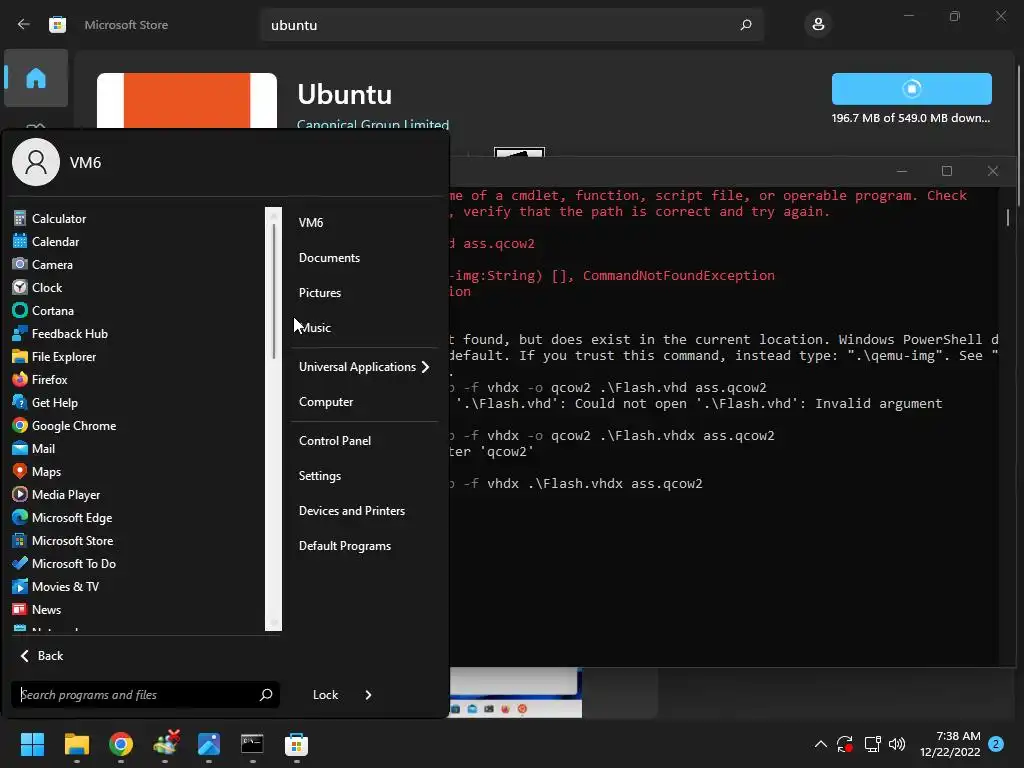Click the Microsoft Store home sidebar icon

pos(36,78)
